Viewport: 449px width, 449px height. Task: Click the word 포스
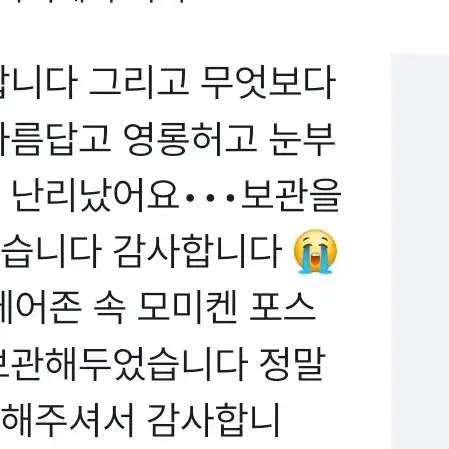pyautogui.click(x=282, y=307)
